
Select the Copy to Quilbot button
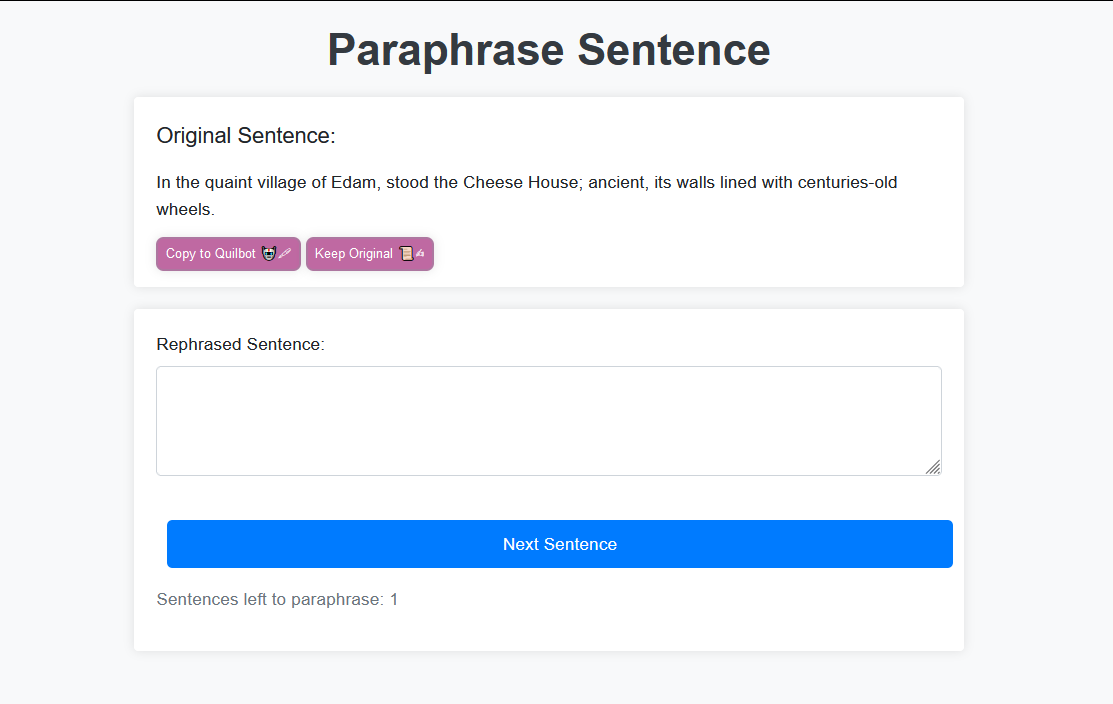click(x=228, y=253)
